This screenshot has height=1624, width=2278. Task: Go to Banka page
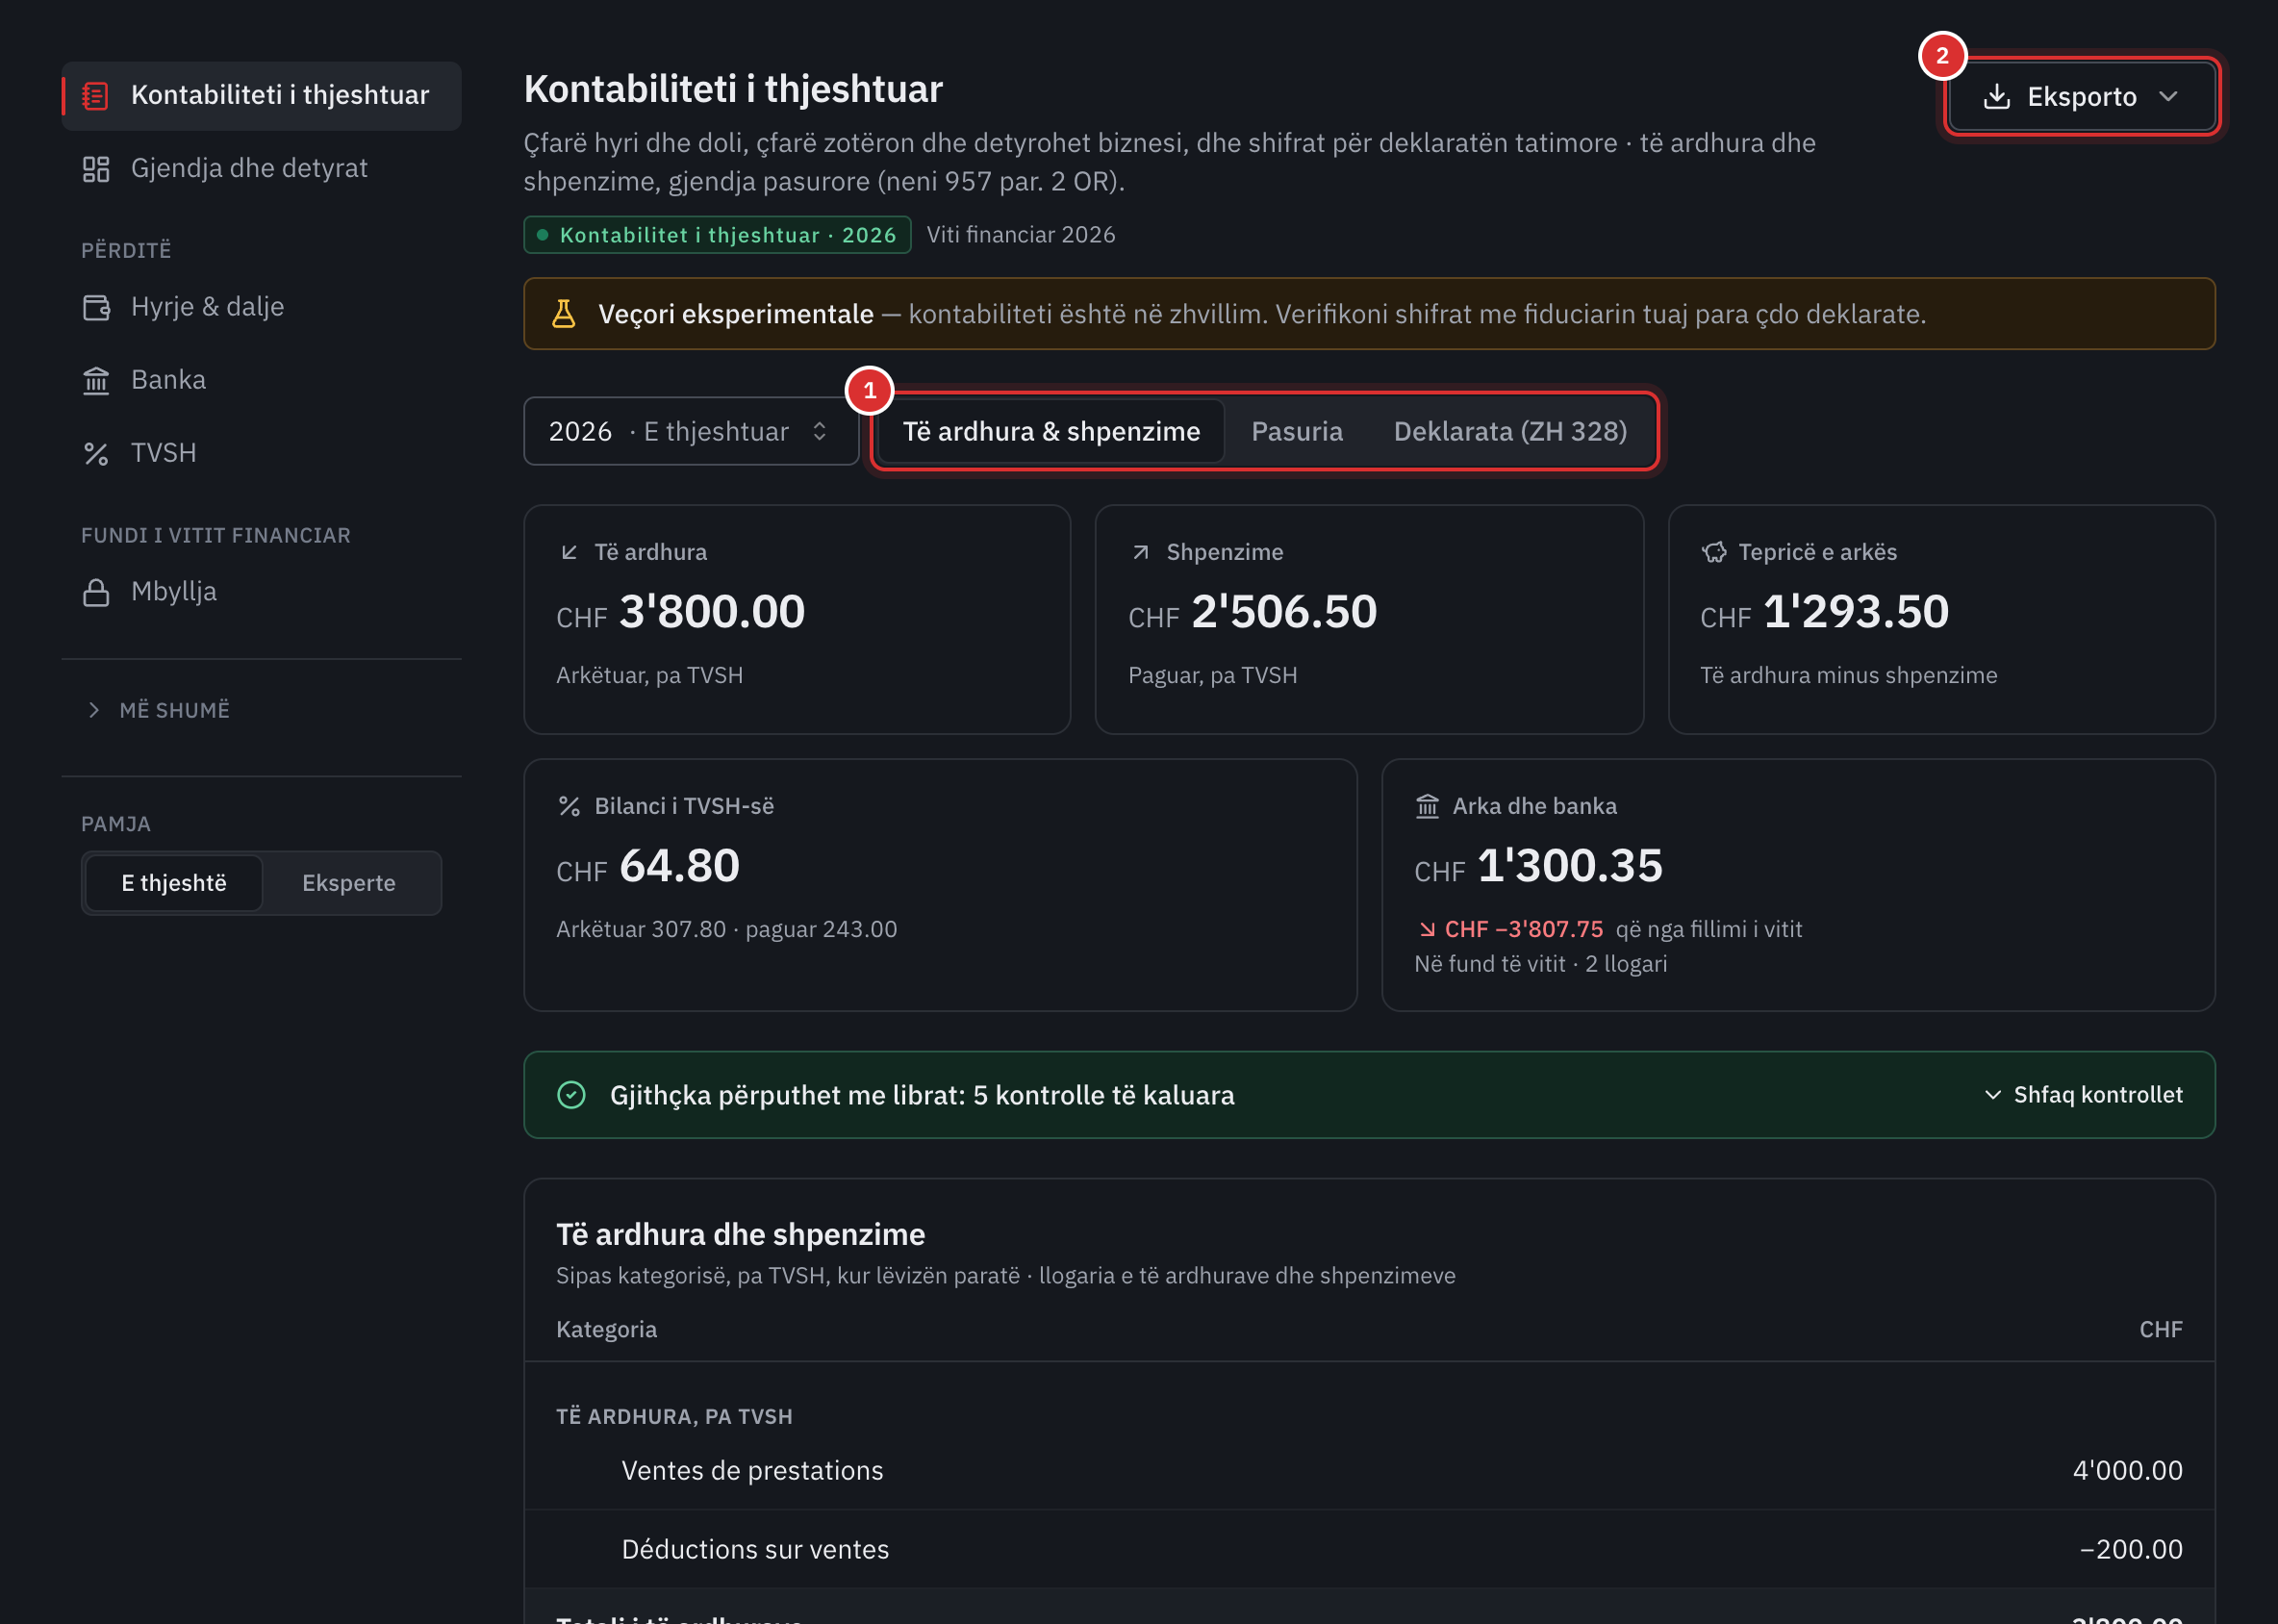point(261,380)
